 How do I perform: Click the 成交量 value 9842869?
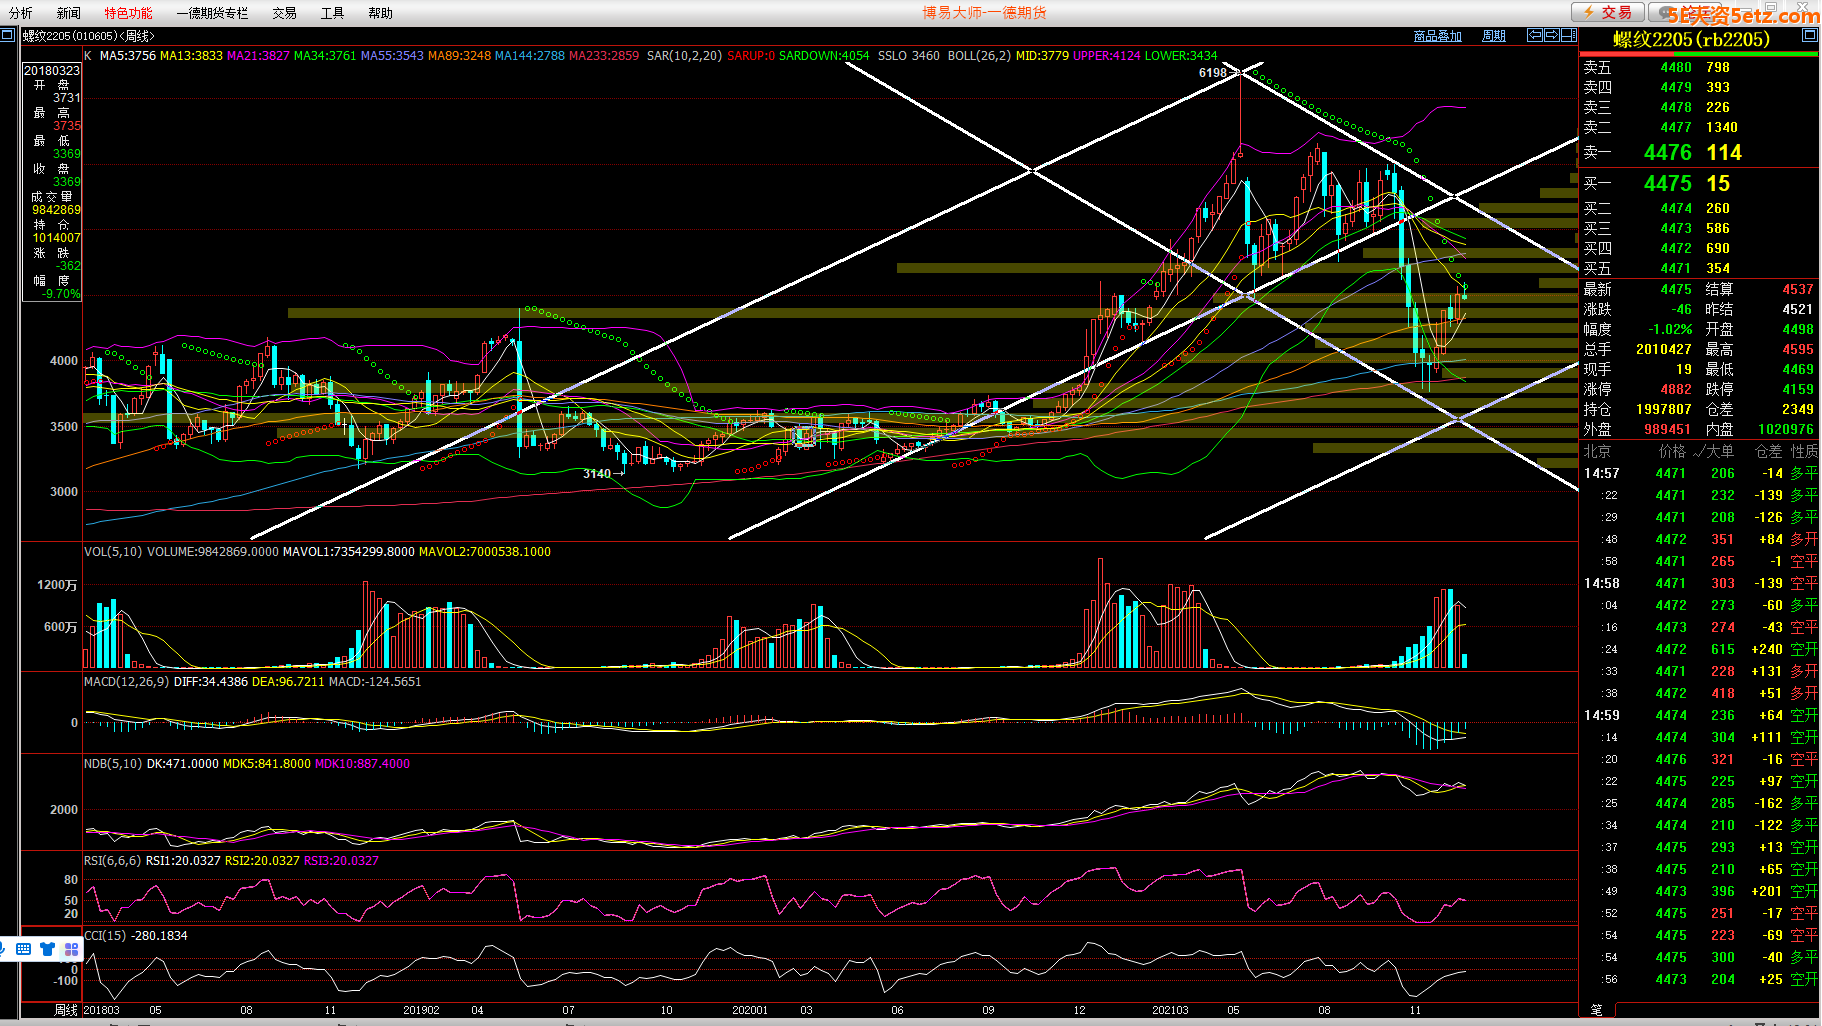(56, 210)
